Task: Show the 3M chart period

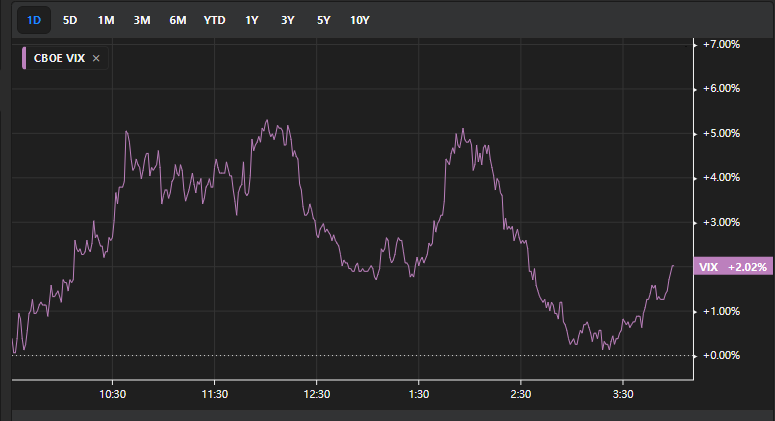Action: 142,20
